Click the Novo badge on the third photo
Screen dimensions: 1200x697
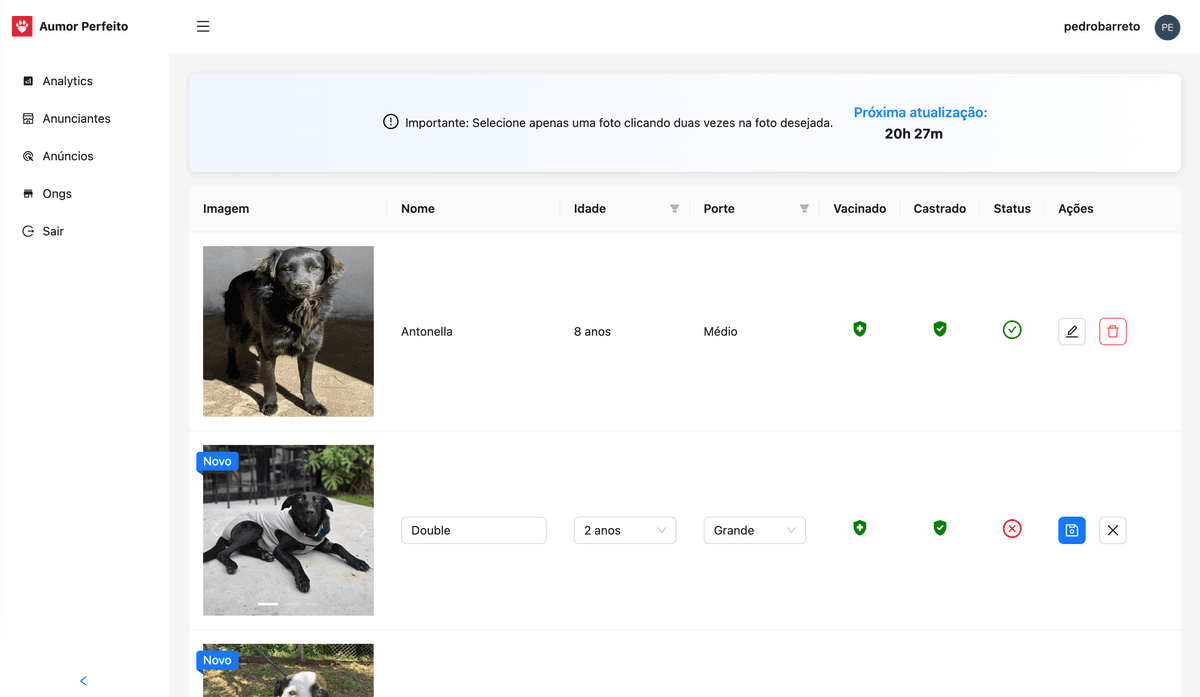point(217,660)
